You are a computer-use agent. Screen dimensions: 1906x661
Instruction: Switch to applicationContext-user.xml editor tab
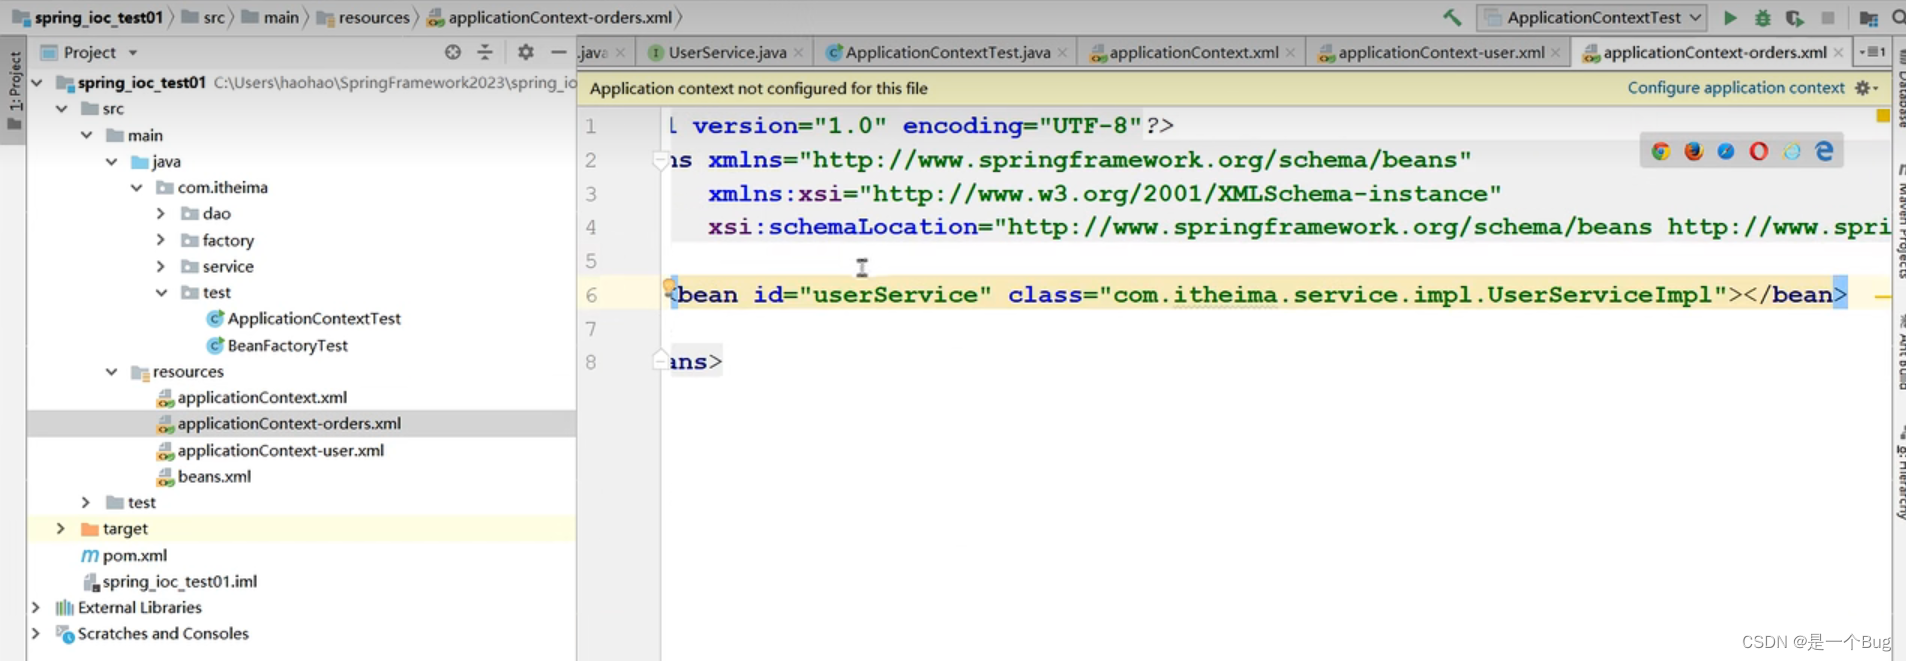pos(1440,52)
